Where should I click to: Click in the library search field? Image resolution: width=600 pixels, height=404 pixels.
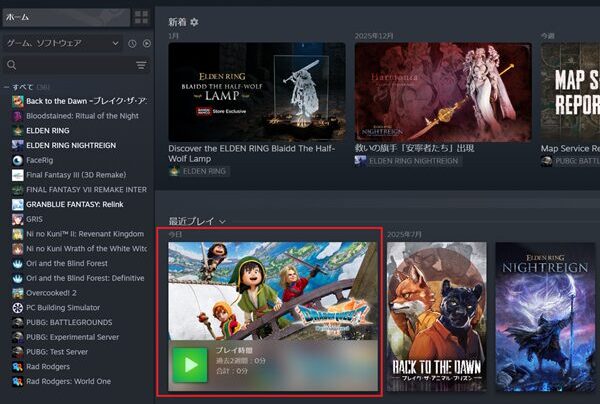(72, 65)
